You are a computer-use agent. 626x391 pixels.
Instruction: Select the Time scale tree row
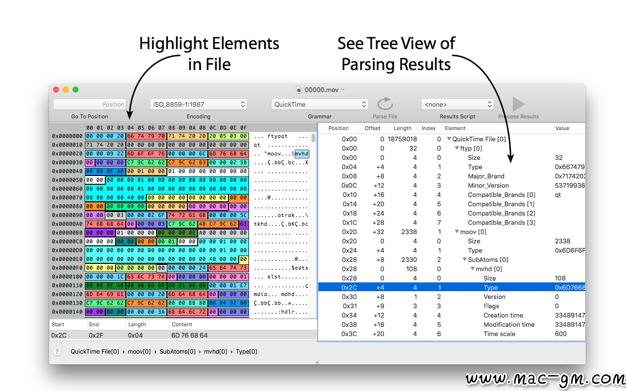(x=452, y=333)
